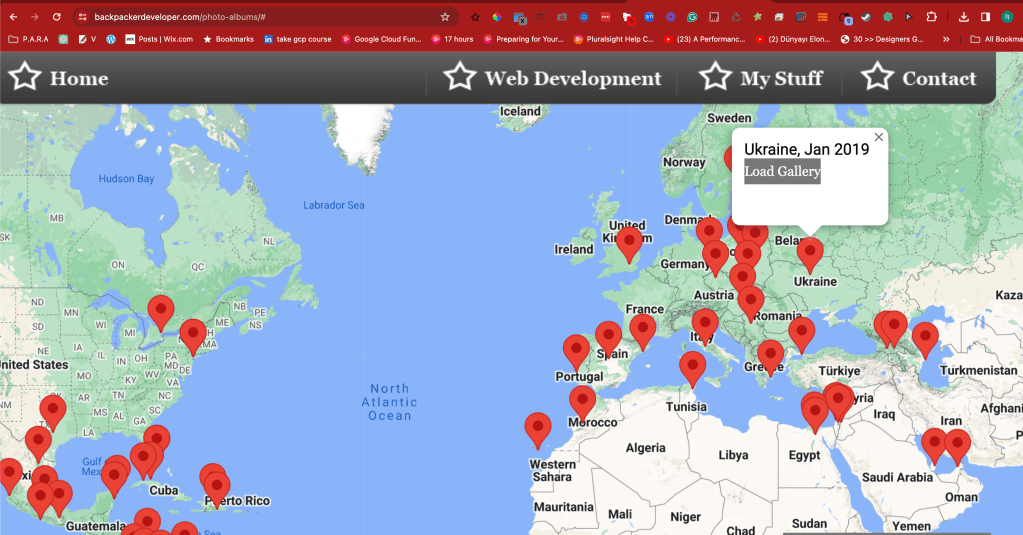The width and height of the screenshot is (1023, 535).
Task: Open the Downloads icon in the toolbar
Action: point(964,17)
